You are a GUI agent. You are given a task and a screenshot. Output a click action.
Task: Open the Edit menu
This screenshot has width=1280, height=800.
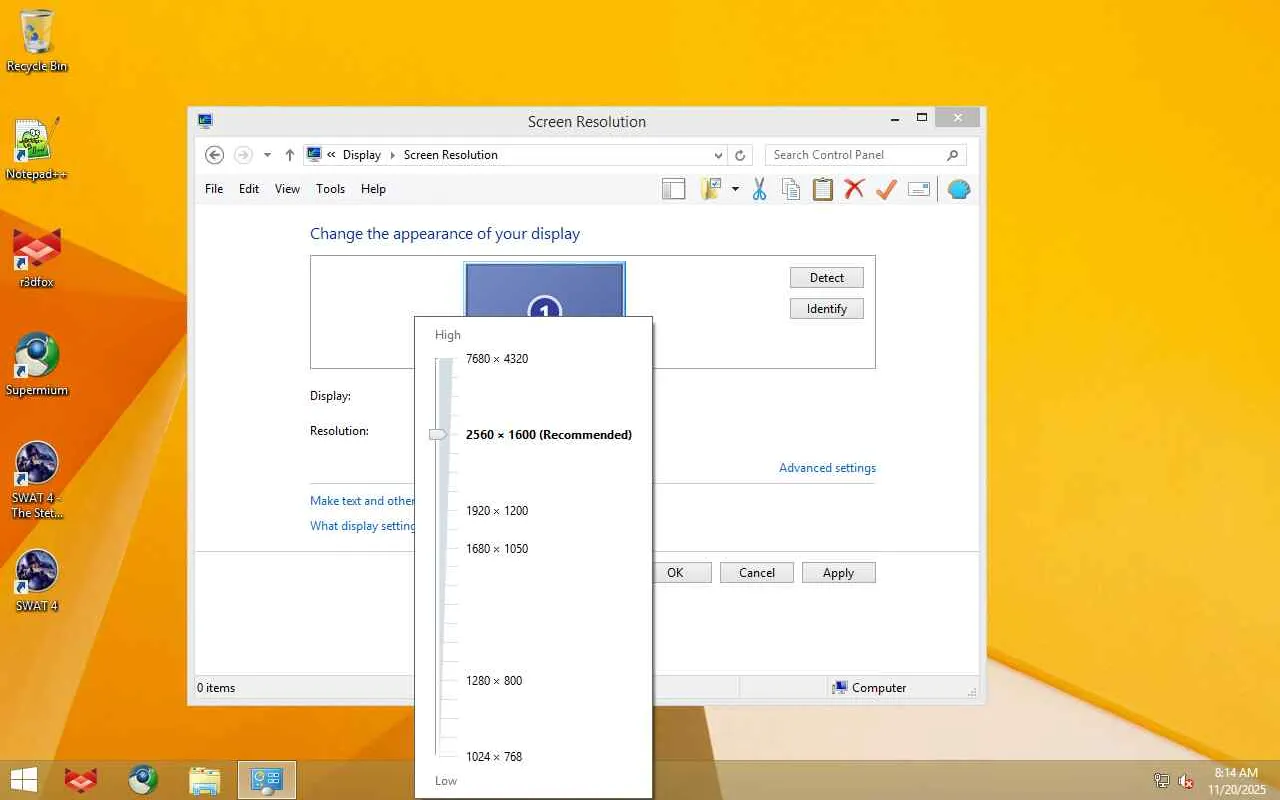[249, 189]
